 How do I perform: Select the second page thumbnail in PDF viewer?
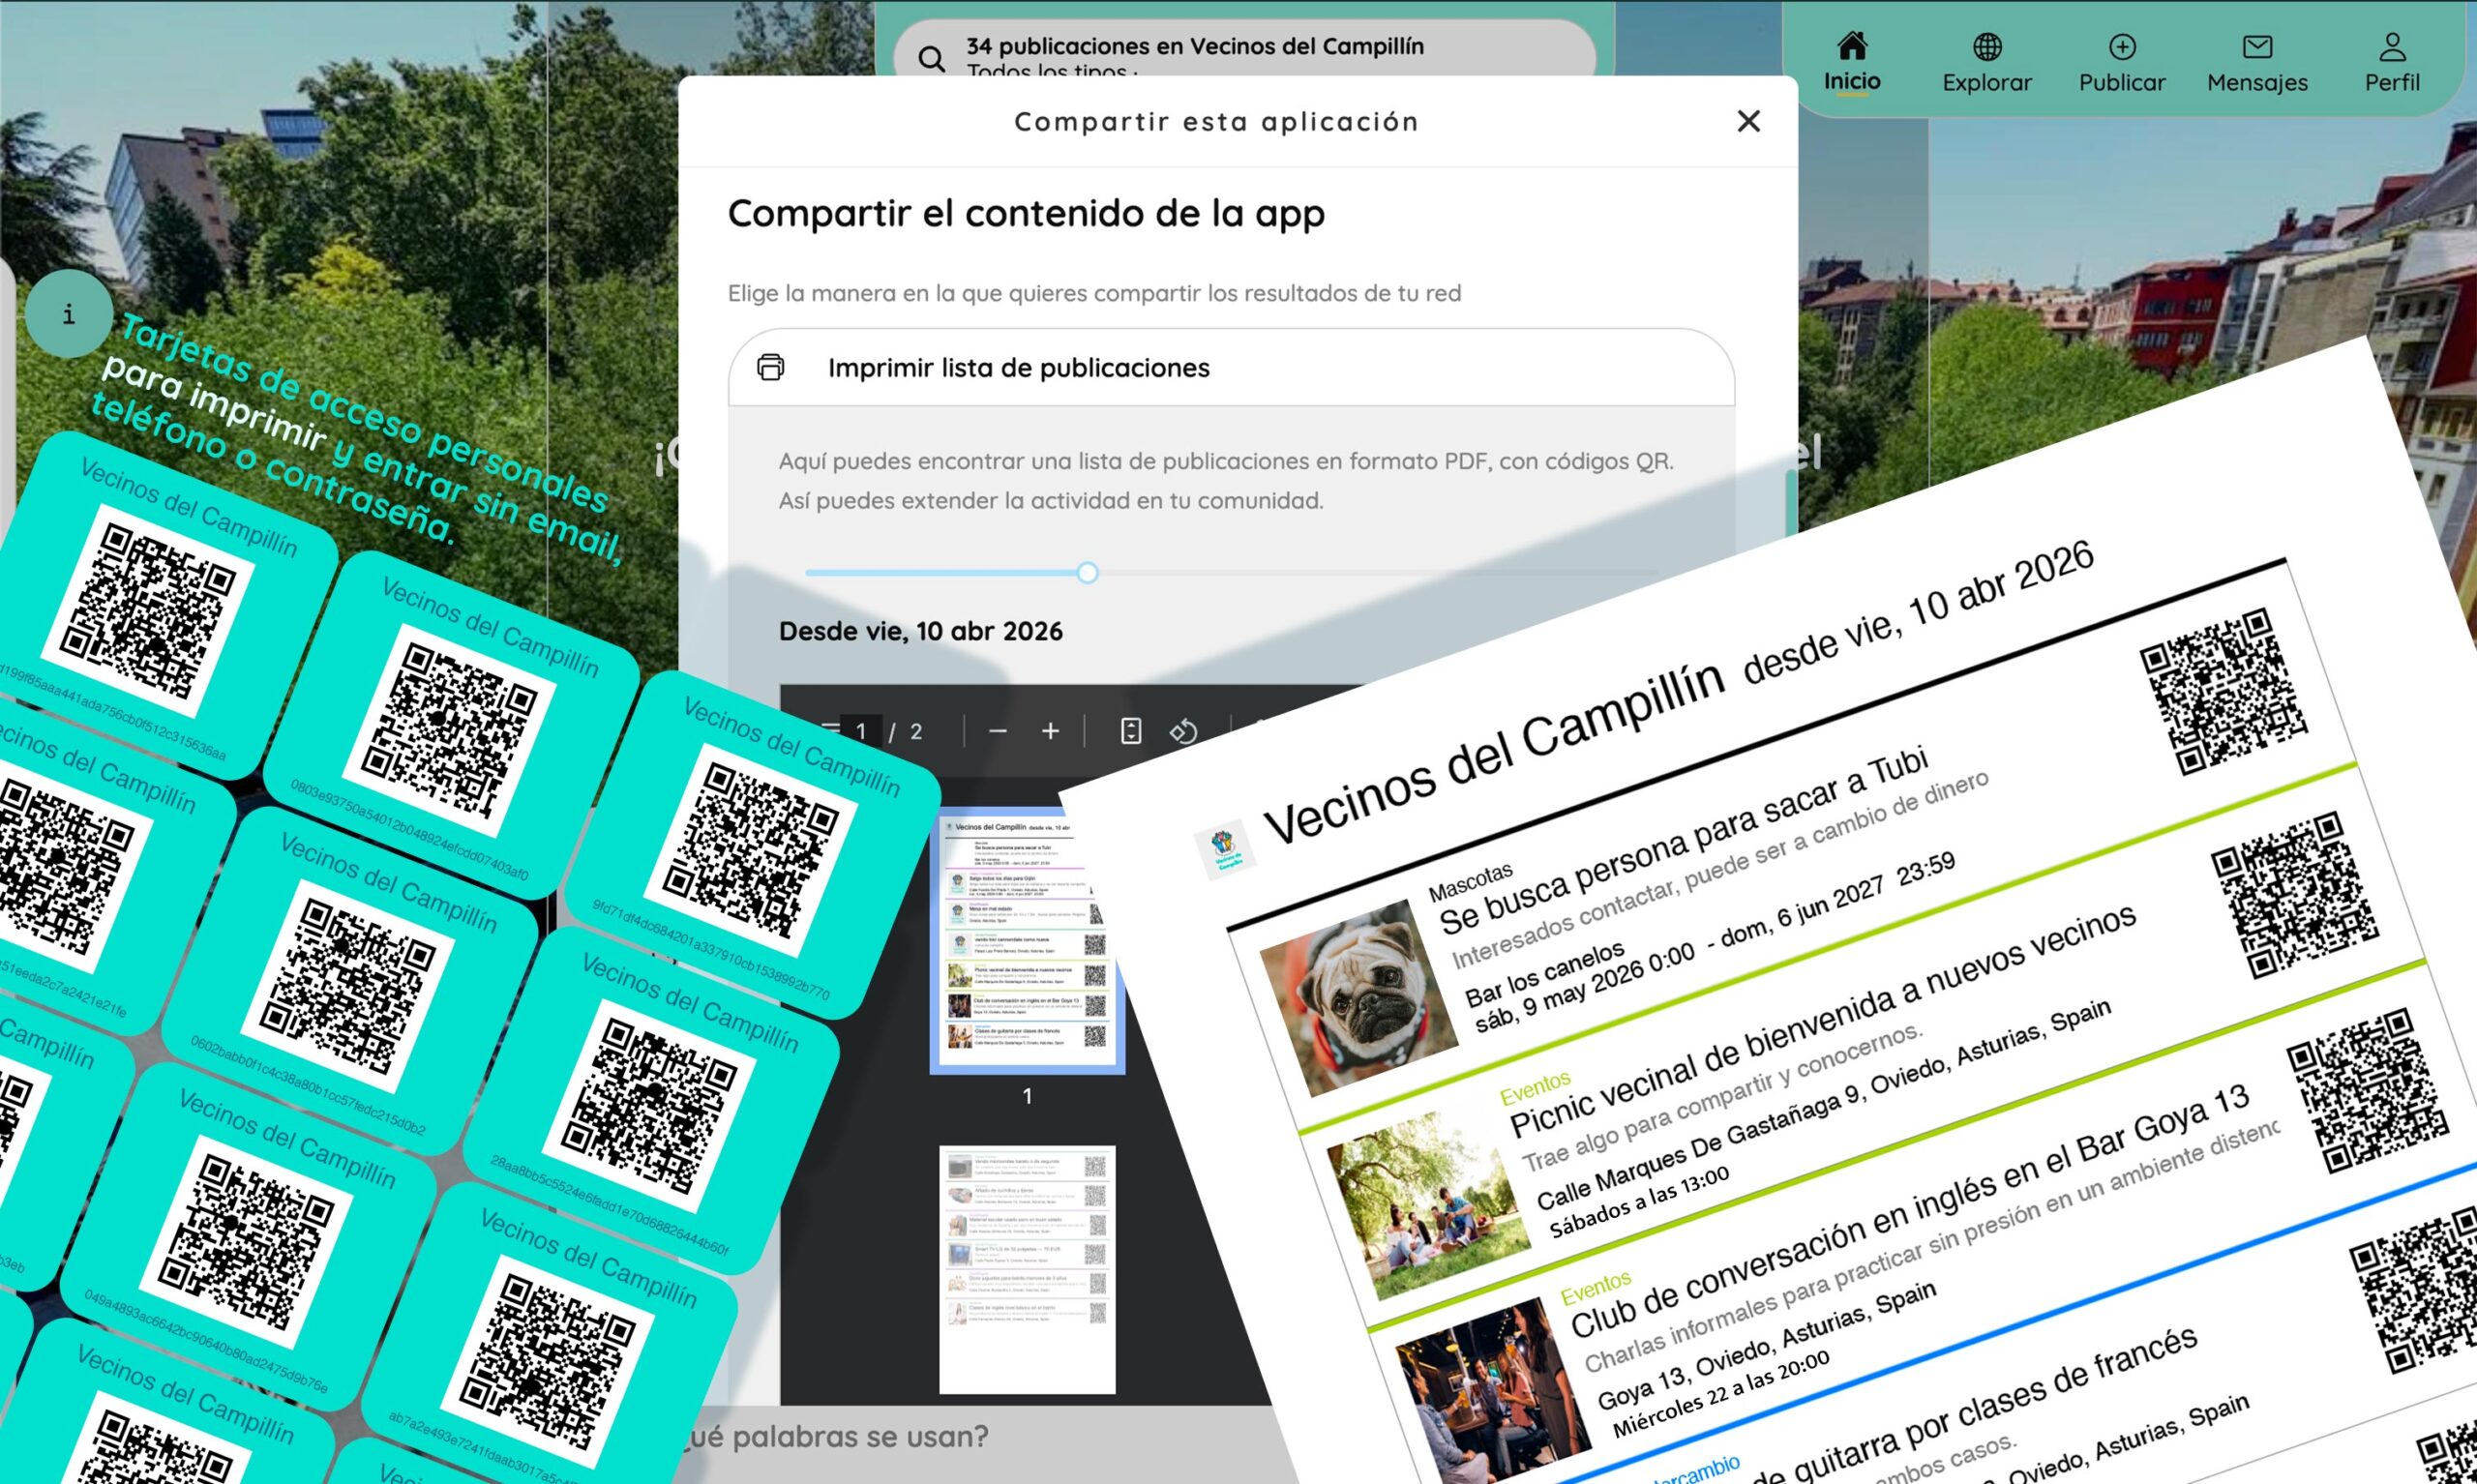tap(1027, 1269)
